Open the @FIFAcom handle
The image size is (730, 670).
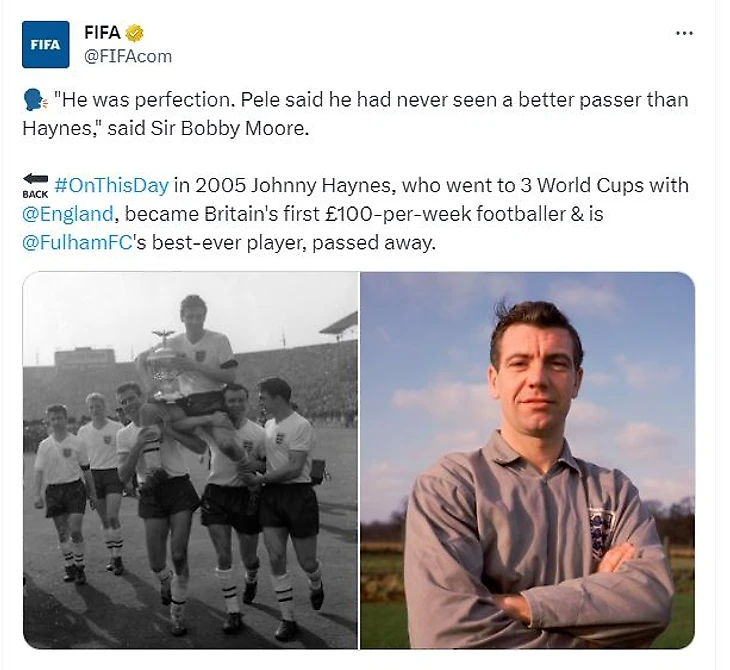126,56
